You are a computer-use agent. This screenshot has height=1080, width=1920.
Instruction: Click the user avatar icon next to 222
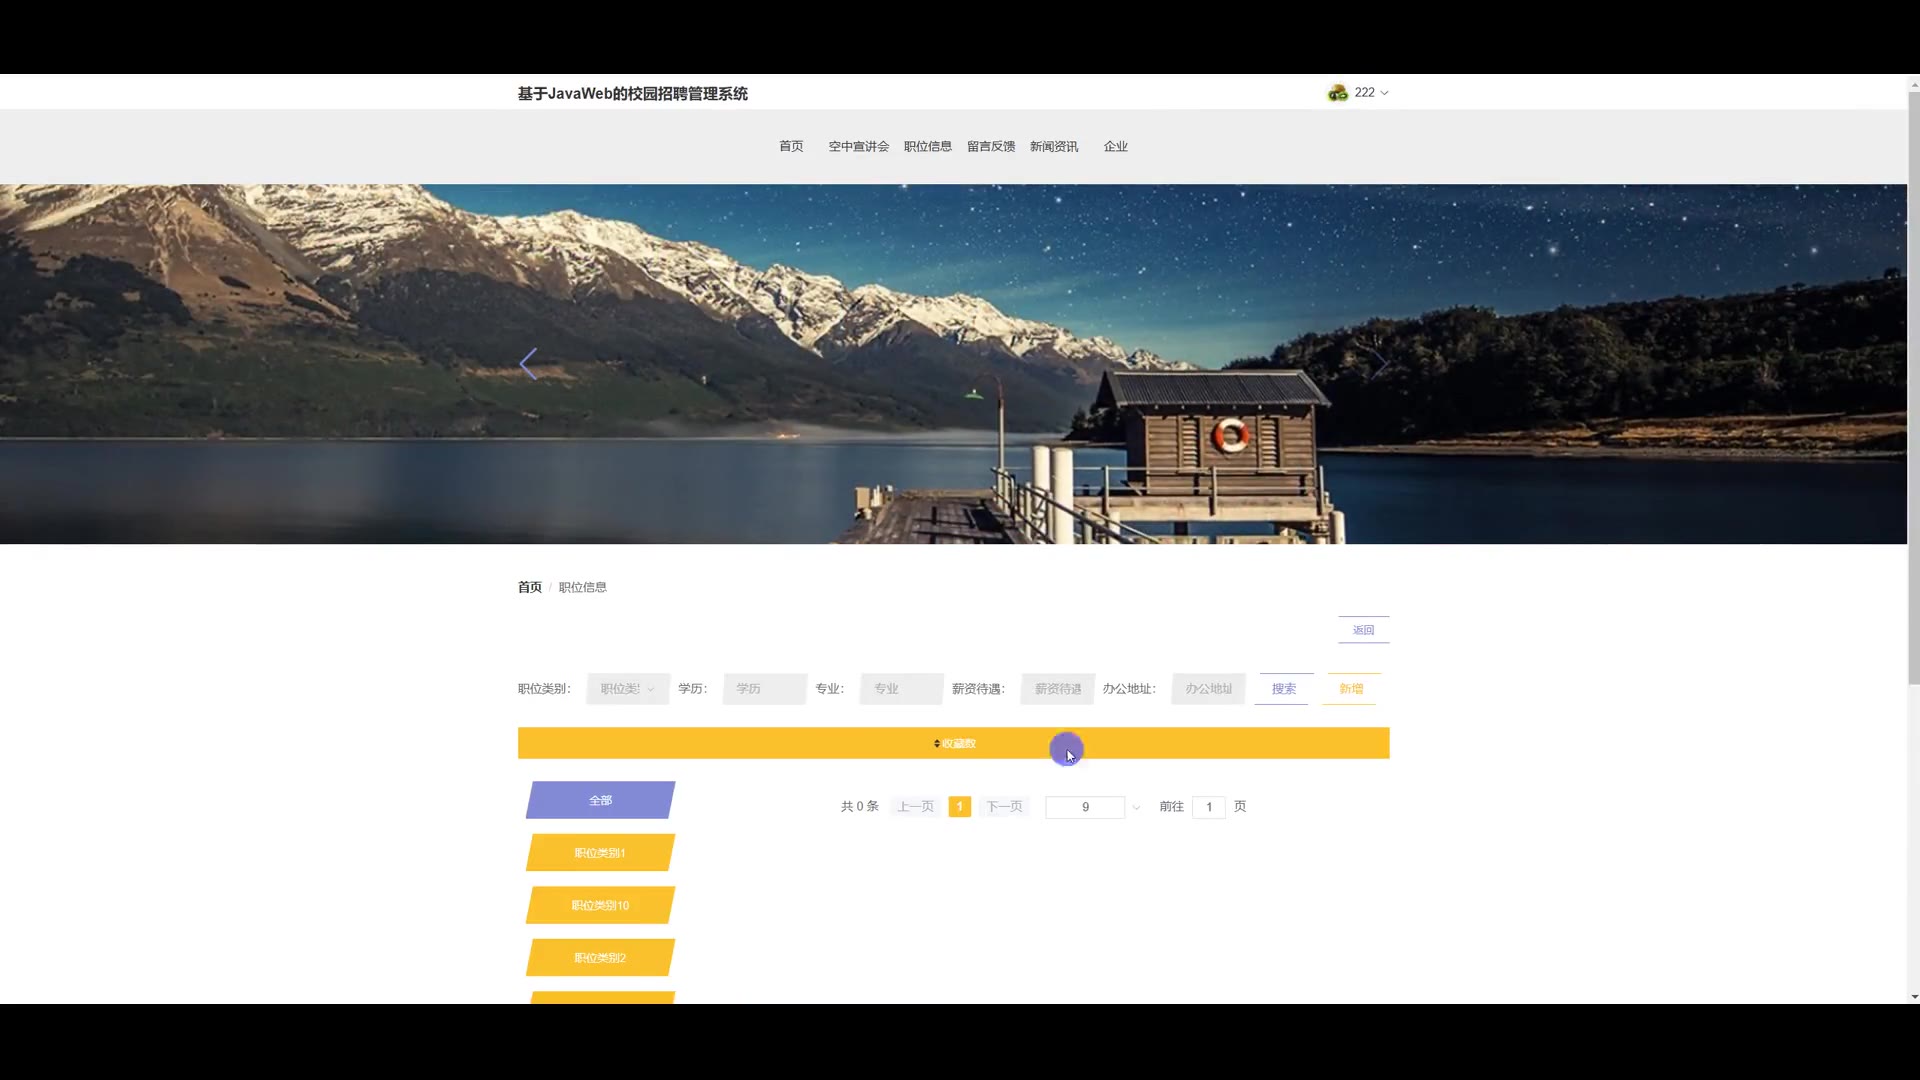click(1337, 93)
